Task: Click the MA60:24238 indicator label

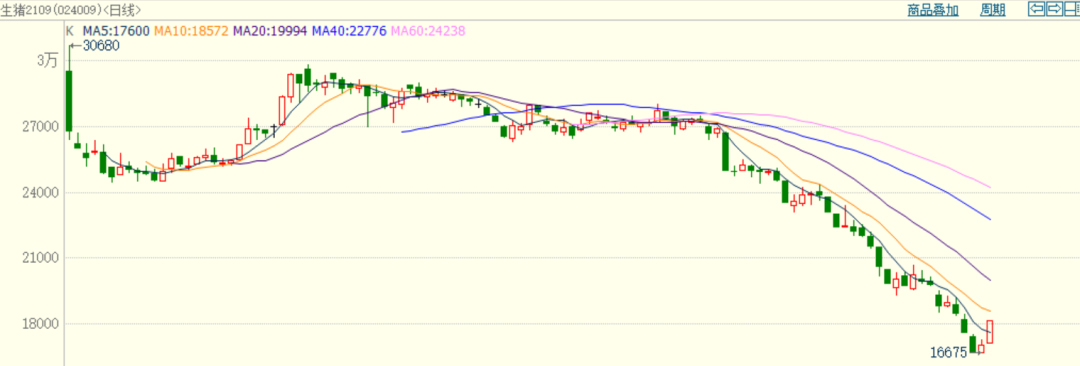Action: pos(428,30)
